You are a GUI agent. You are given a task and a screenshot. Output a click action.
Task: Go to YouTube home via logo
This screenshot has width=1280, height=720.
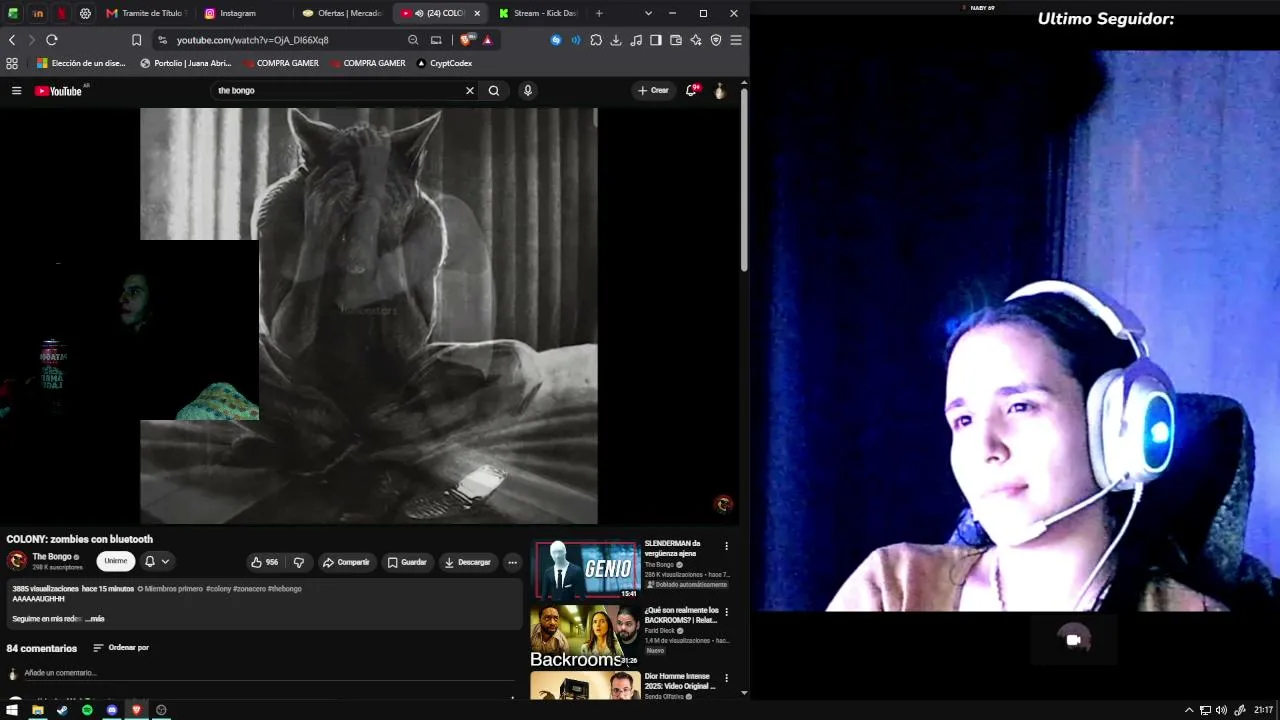[x=59, y=91]
